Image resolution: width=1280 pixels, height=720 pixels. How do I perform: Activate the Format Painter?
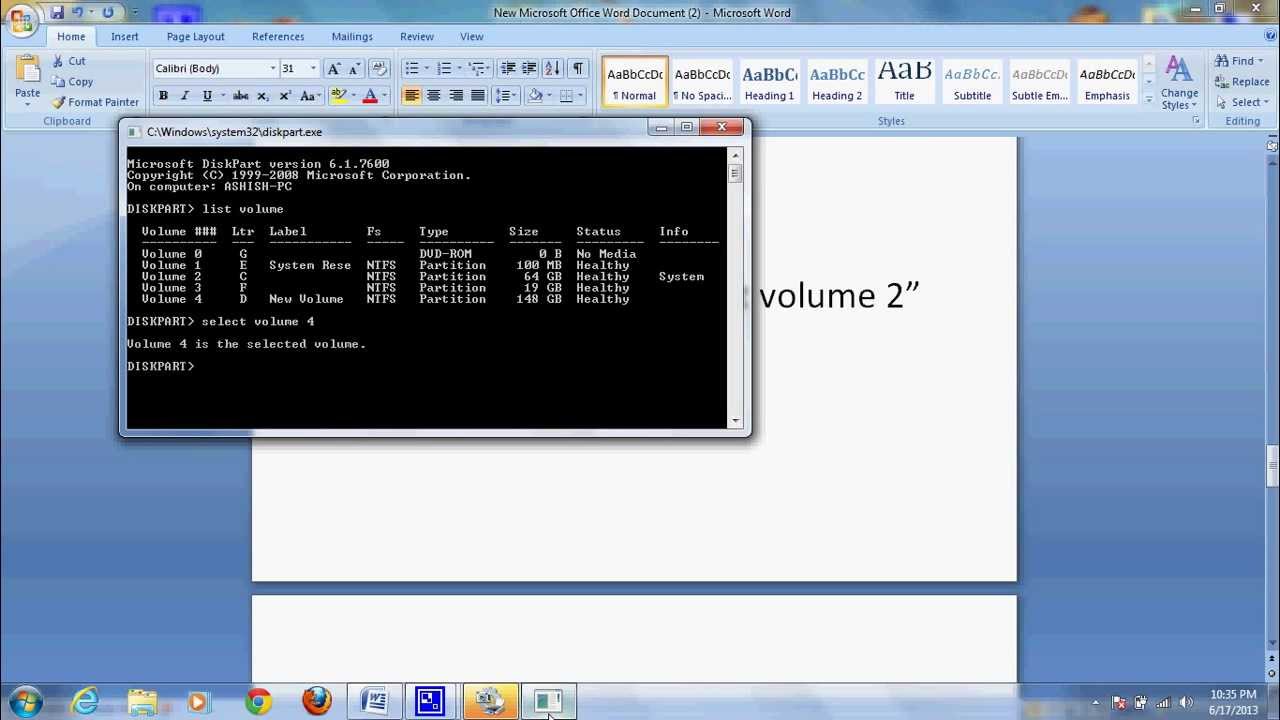click(95, 102)
